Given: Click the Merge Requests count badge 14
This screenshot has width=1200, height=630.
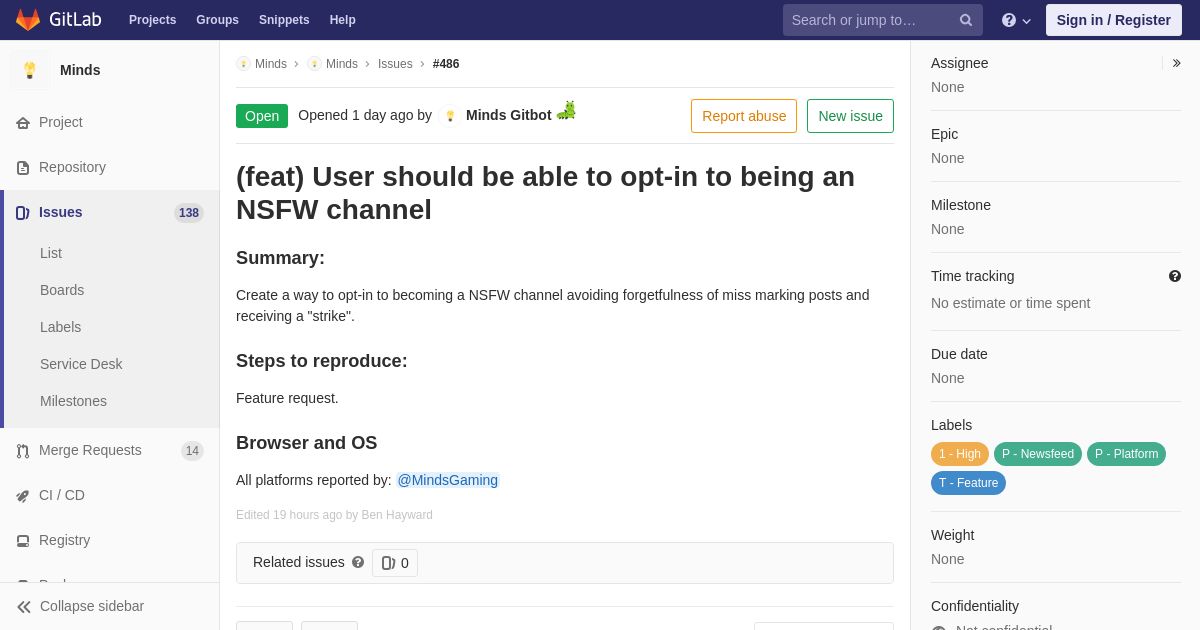Looking at the screenshot, I should pos(192,451).
